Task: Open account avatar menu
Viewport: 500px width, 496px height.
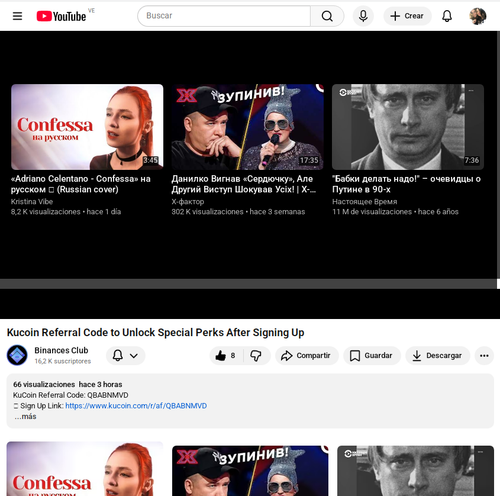Action: (478, 16)
